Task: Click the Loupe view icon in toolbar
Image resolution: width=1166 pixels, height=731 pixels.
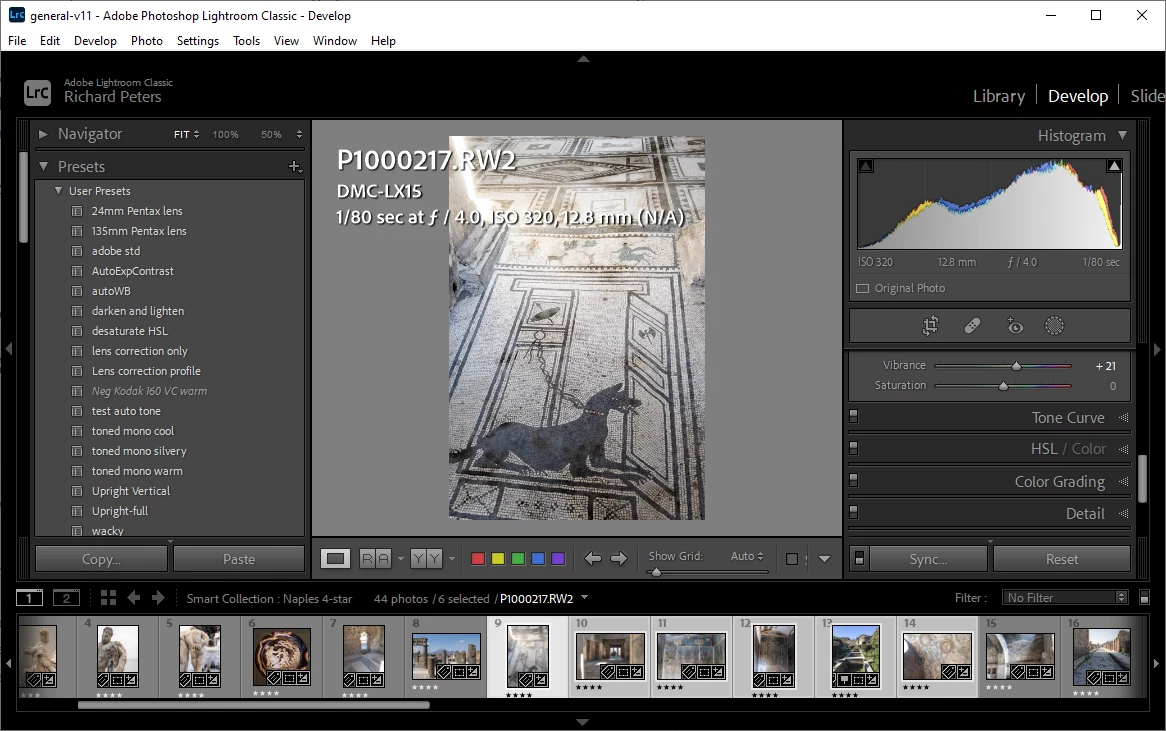Action: point(336,559)
